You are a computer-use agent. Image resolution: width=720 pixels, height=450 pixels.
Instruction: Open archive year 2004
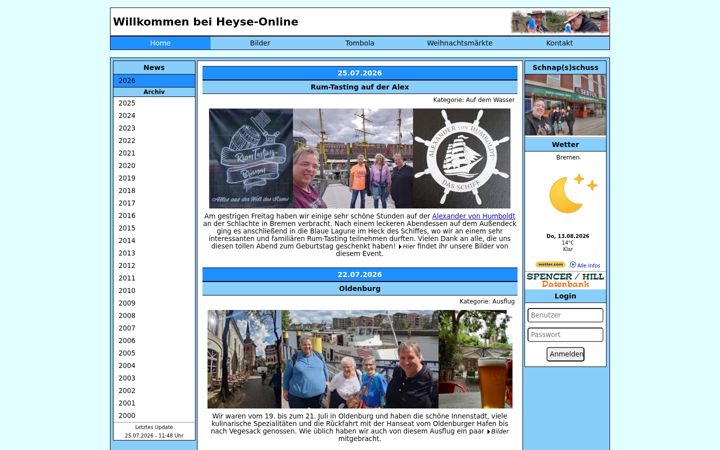[154, 365]
